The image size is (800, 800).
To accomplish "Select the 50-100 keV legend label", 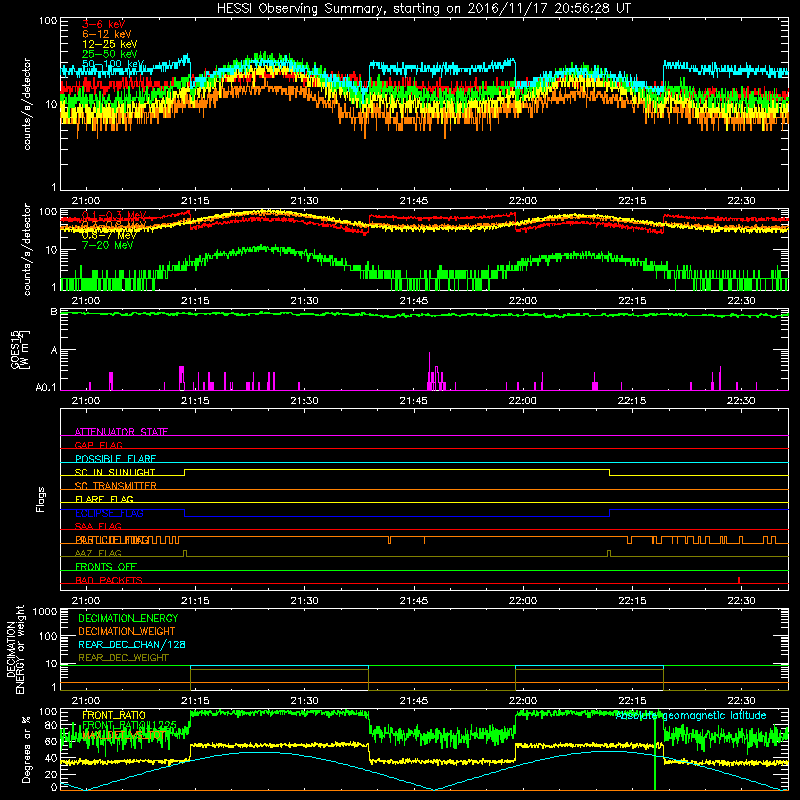I will coord(113,64).
